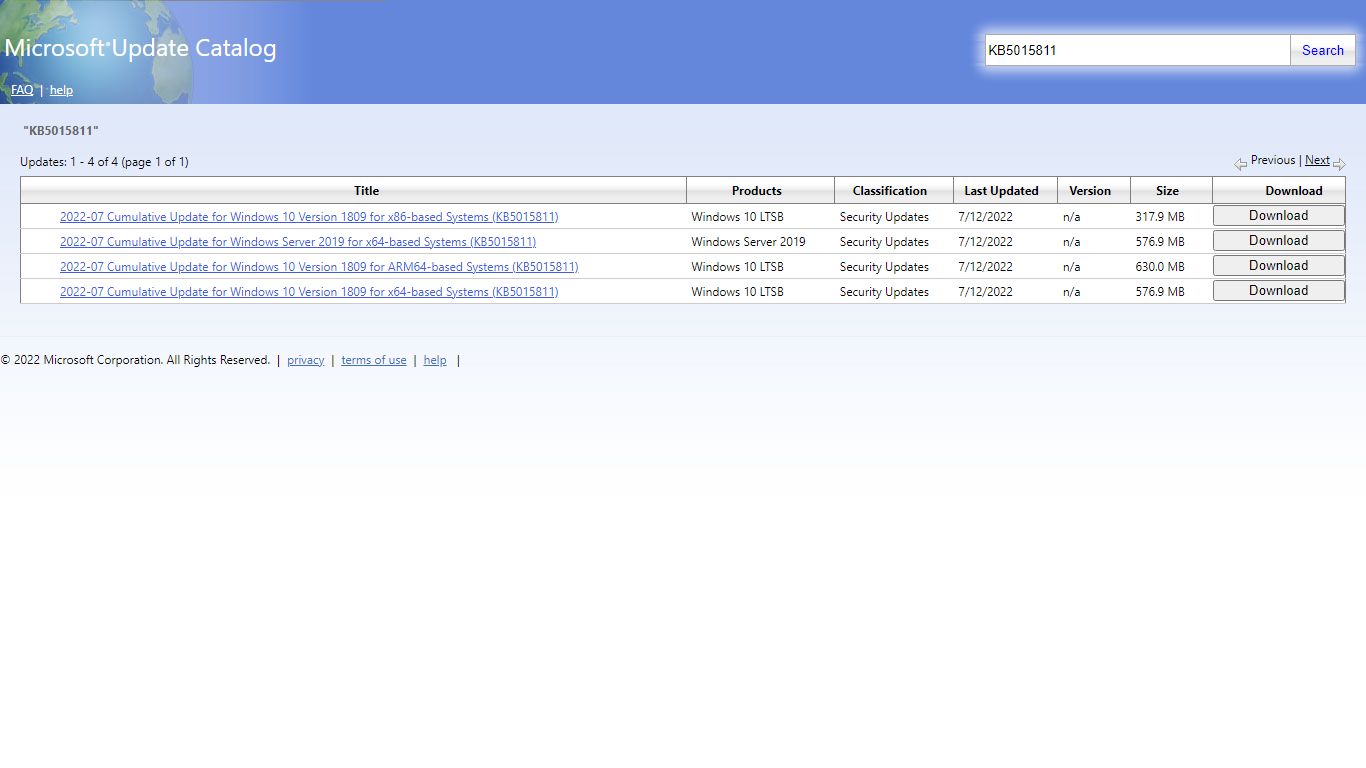This screenshot has height=768, width=1366.
Task: Go to Next results page link
Action: [1317, 160]
